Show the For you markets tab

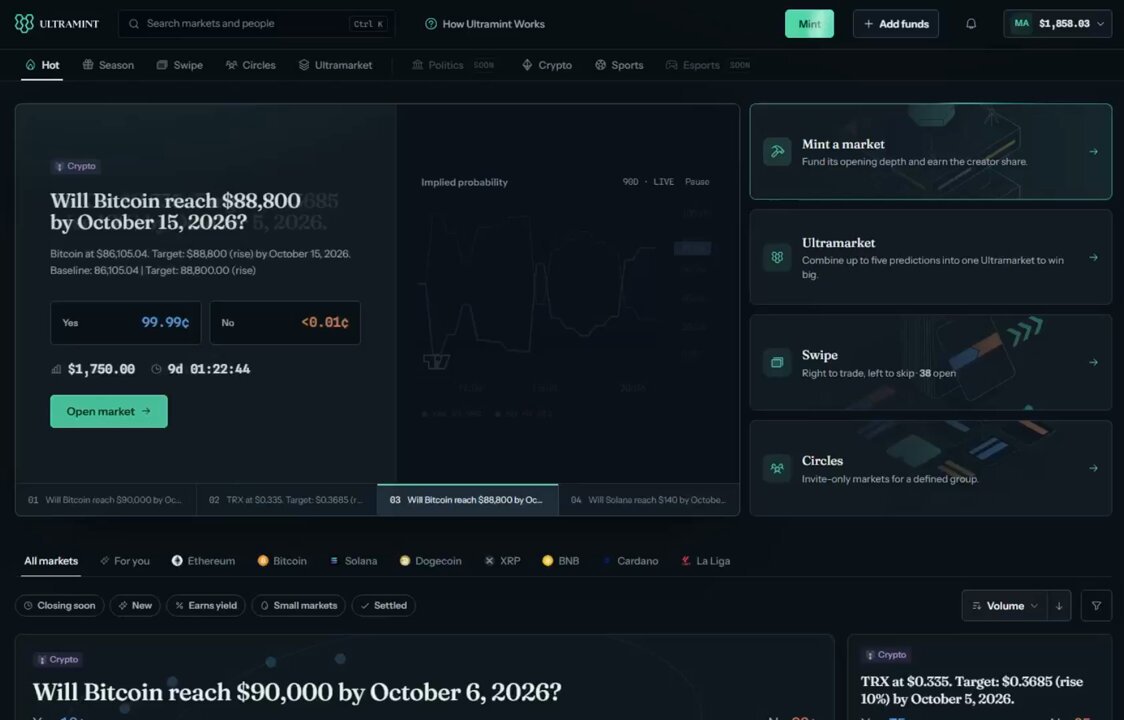point(125,561)
